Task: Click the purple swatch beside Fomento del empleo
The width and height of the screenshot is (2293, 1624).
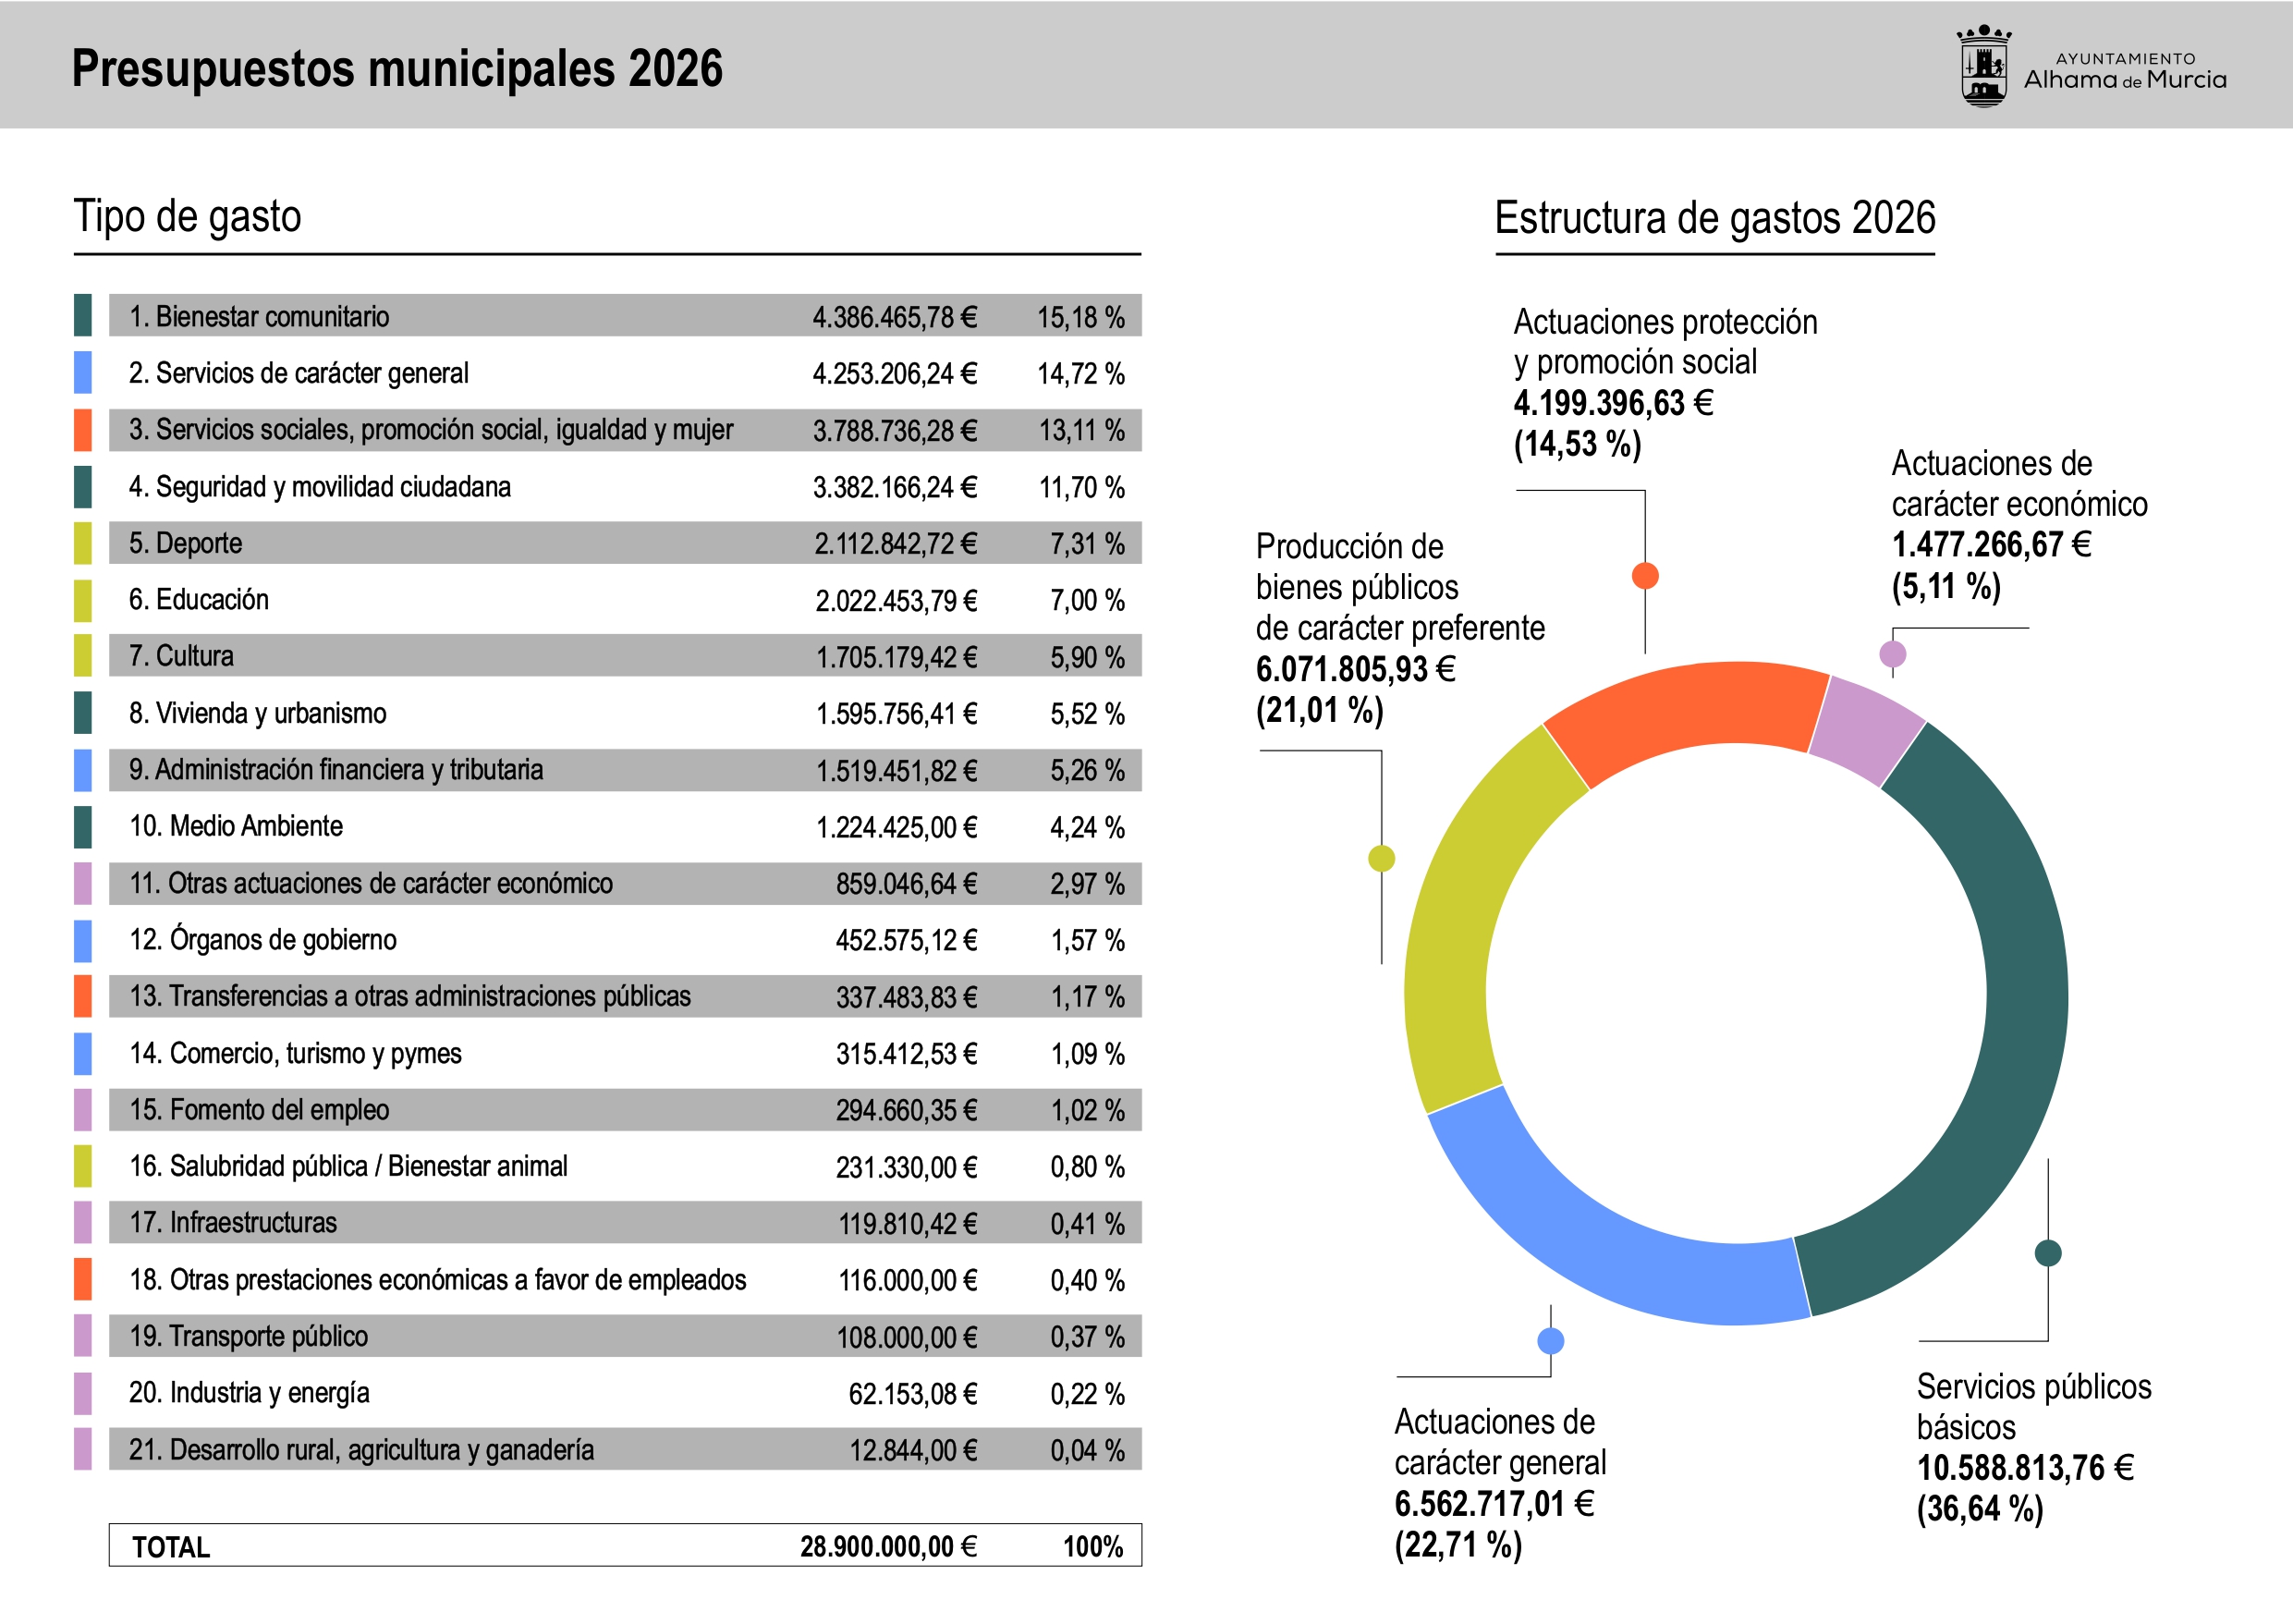Action: pyautogui.click(x=83, y=1109)
